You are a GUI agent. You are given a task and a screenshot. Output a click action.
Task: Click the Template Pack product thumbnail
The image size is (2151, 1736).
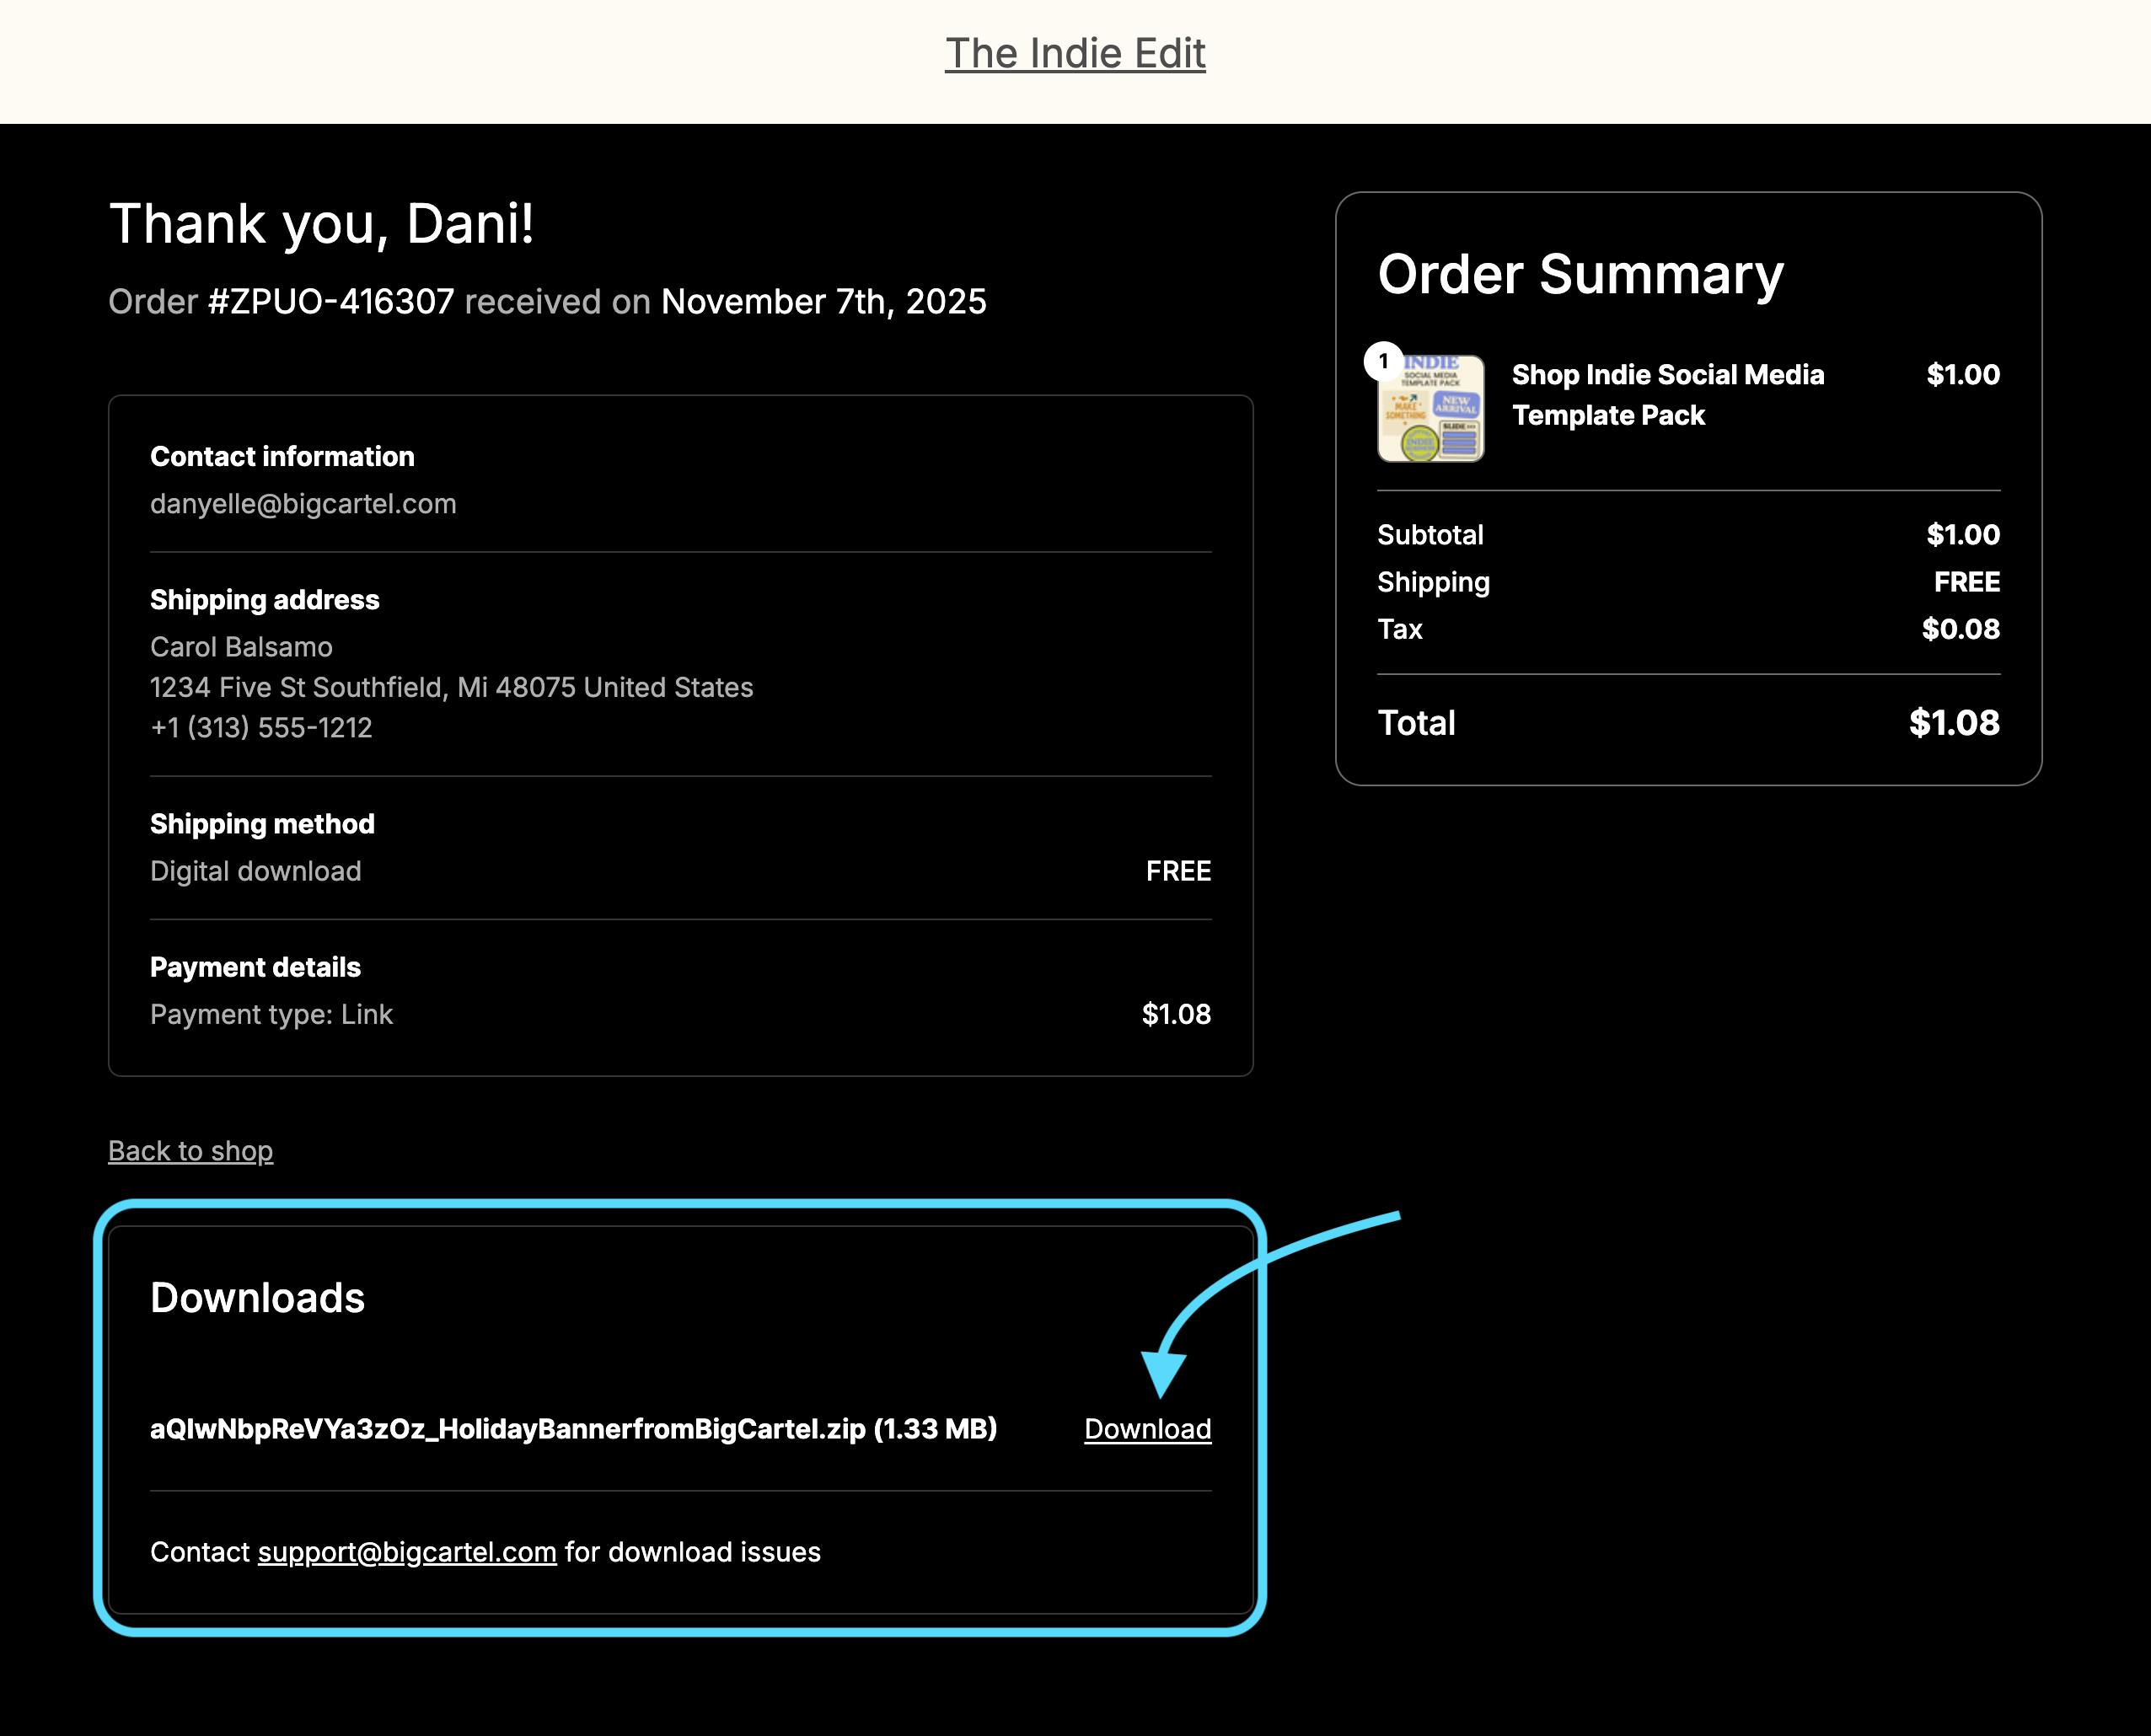pos(1432,410)
